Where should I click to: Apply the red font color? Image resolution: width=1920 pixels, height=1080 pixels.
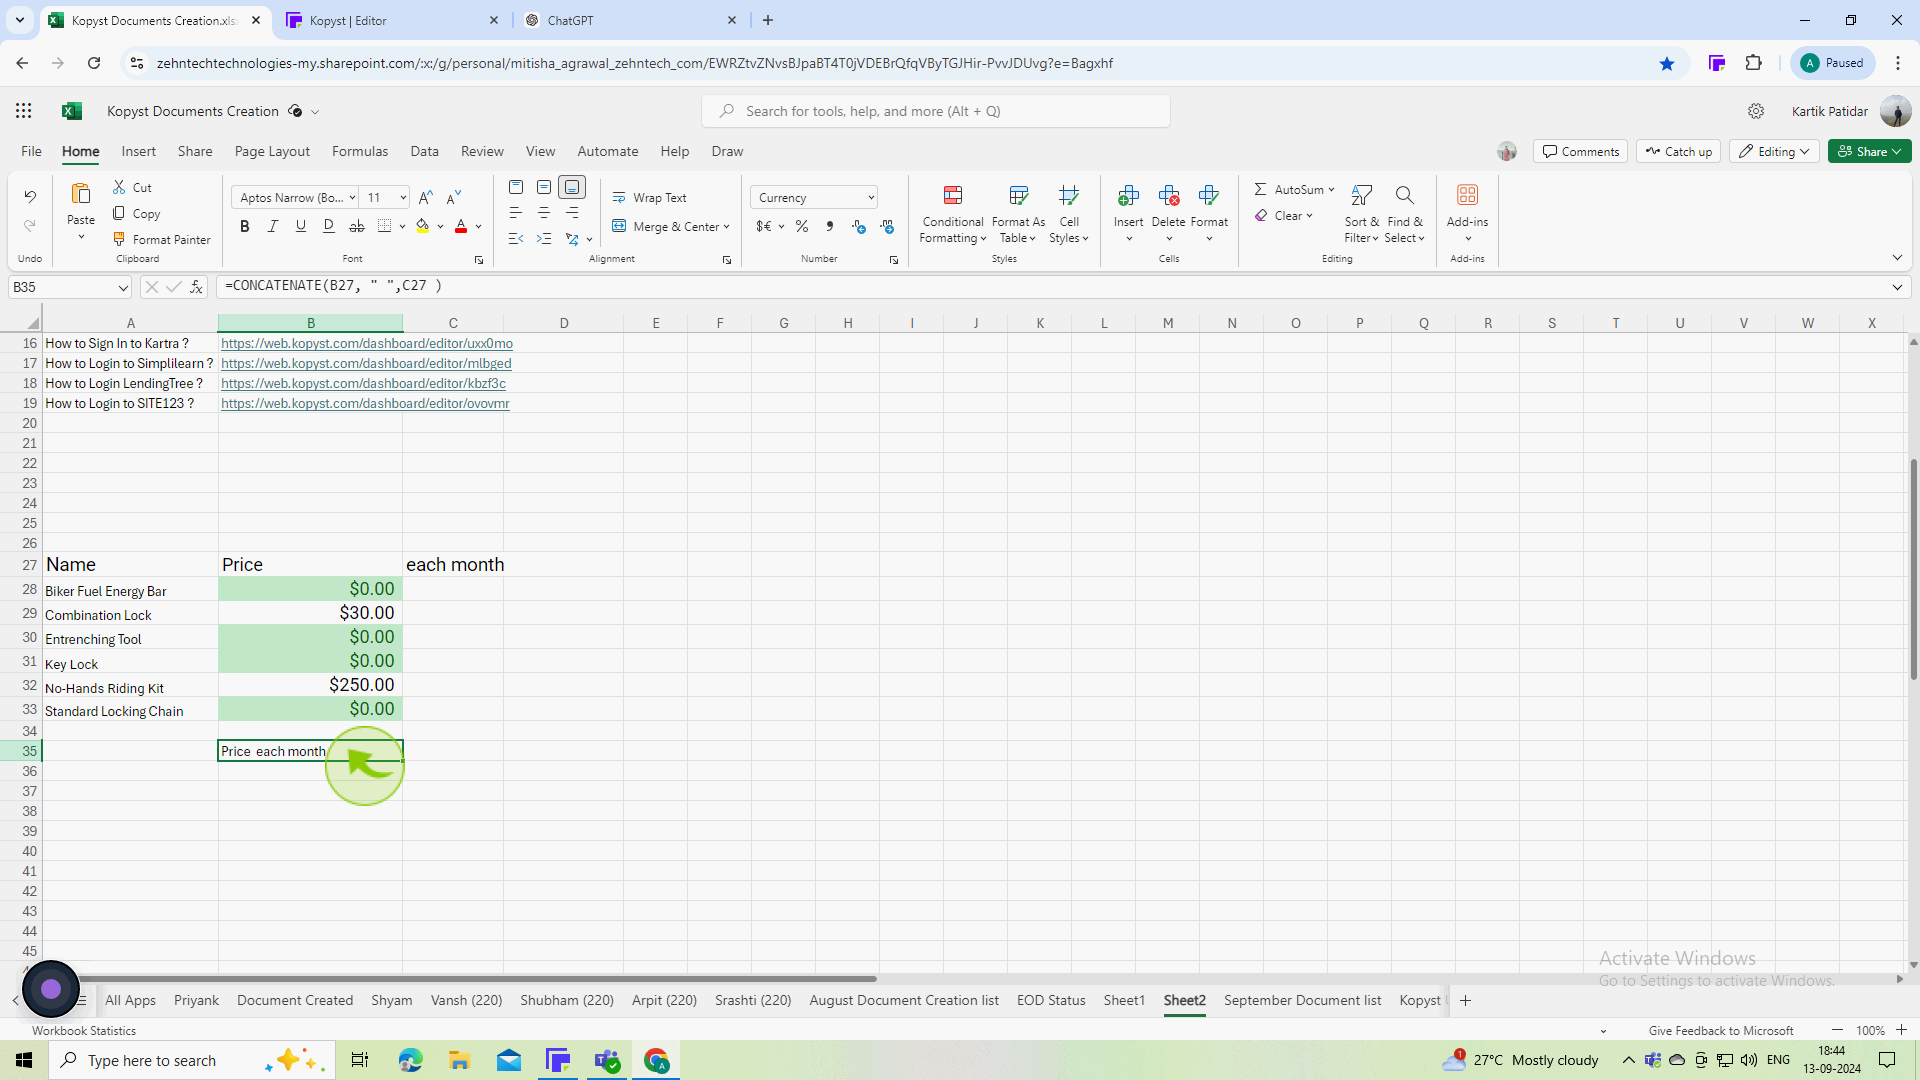(x=461, y=227)
